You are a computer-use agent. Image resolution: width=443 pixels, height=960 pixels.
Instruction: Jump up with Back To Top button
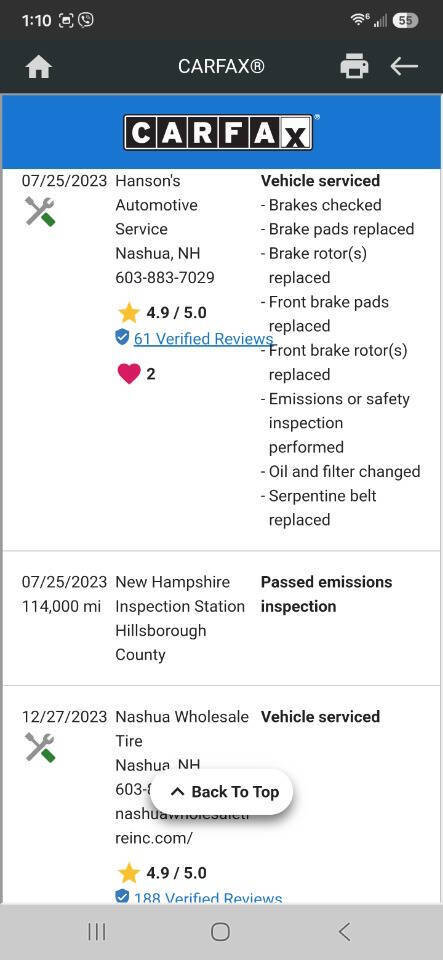coord(222,792)
